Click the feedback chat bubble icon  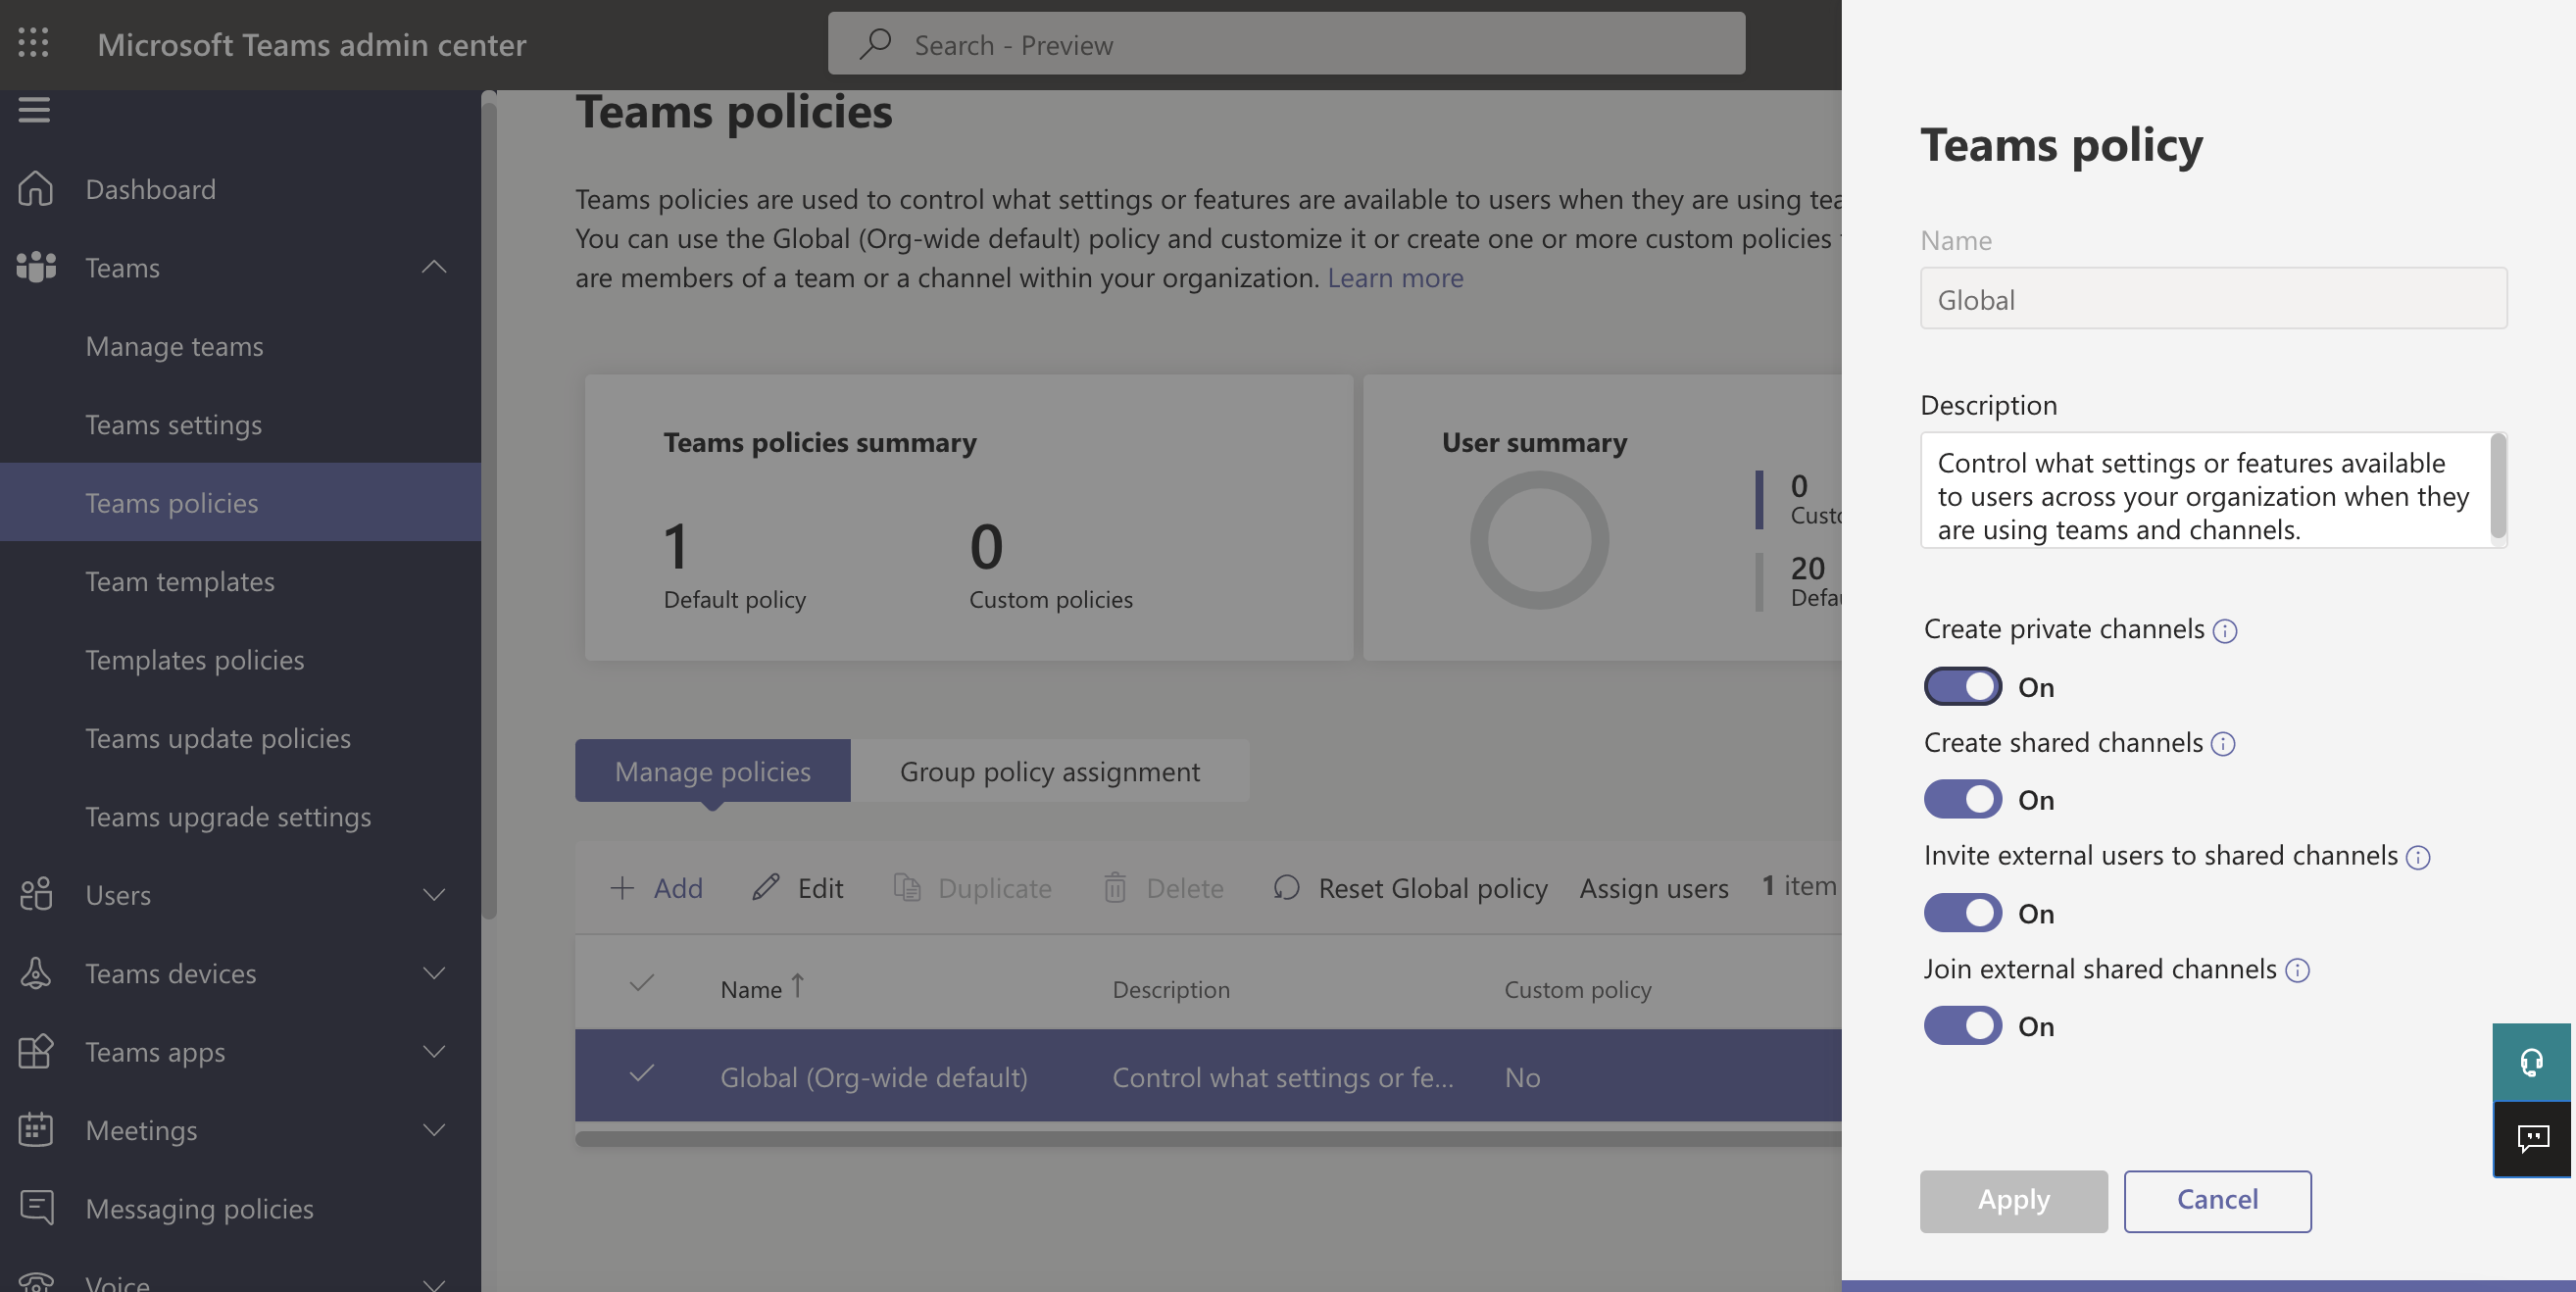tap(2531, 1139)
